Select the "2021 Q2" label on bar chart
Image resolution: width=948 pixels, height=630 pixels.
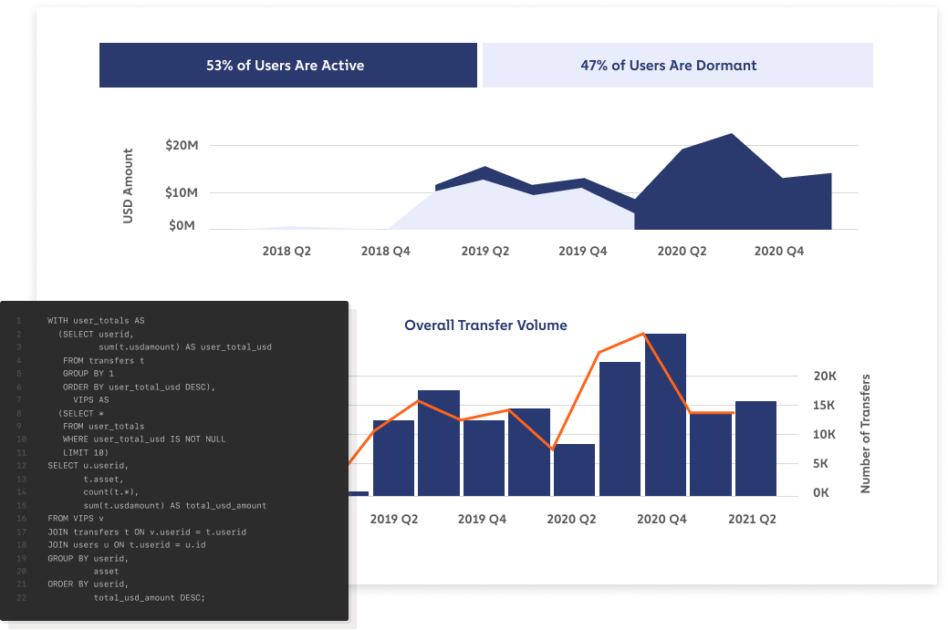[x=750, y=519]
